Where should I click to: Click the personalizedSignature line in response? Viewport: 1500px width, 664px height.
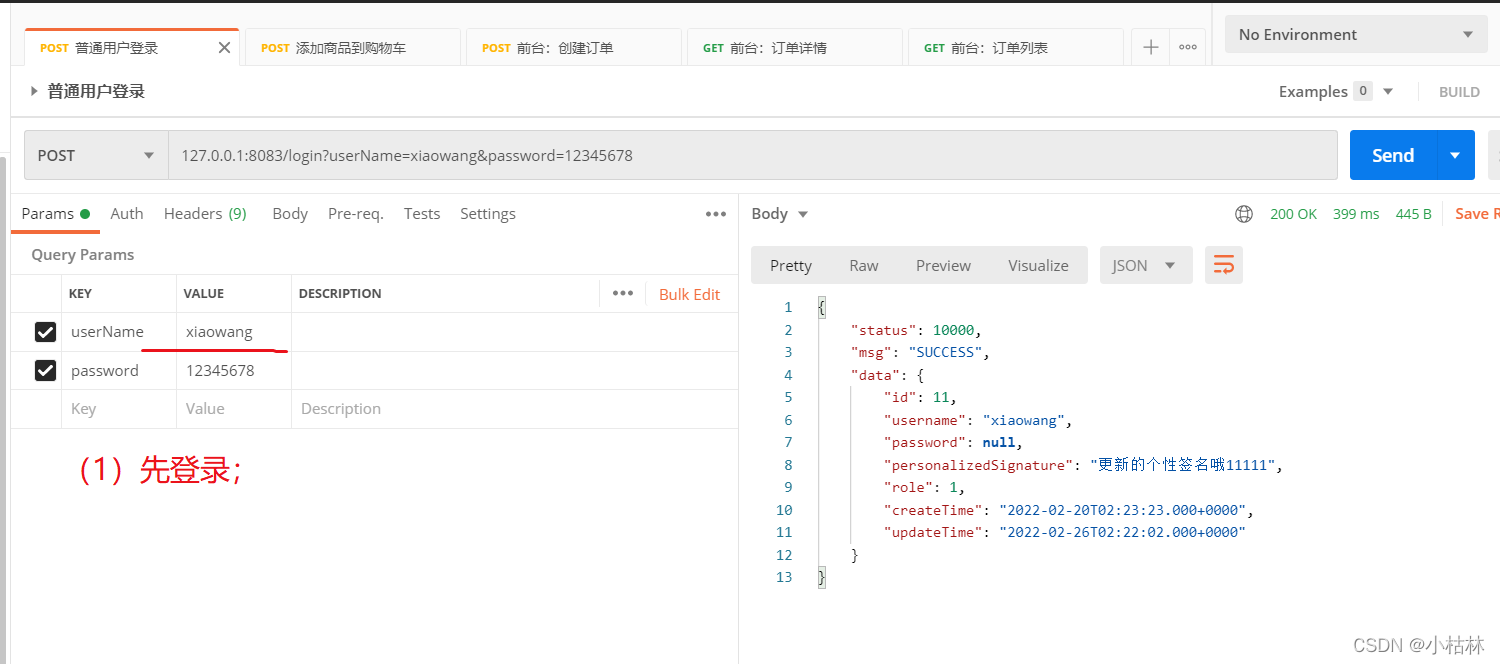[x=1083, y=465]
